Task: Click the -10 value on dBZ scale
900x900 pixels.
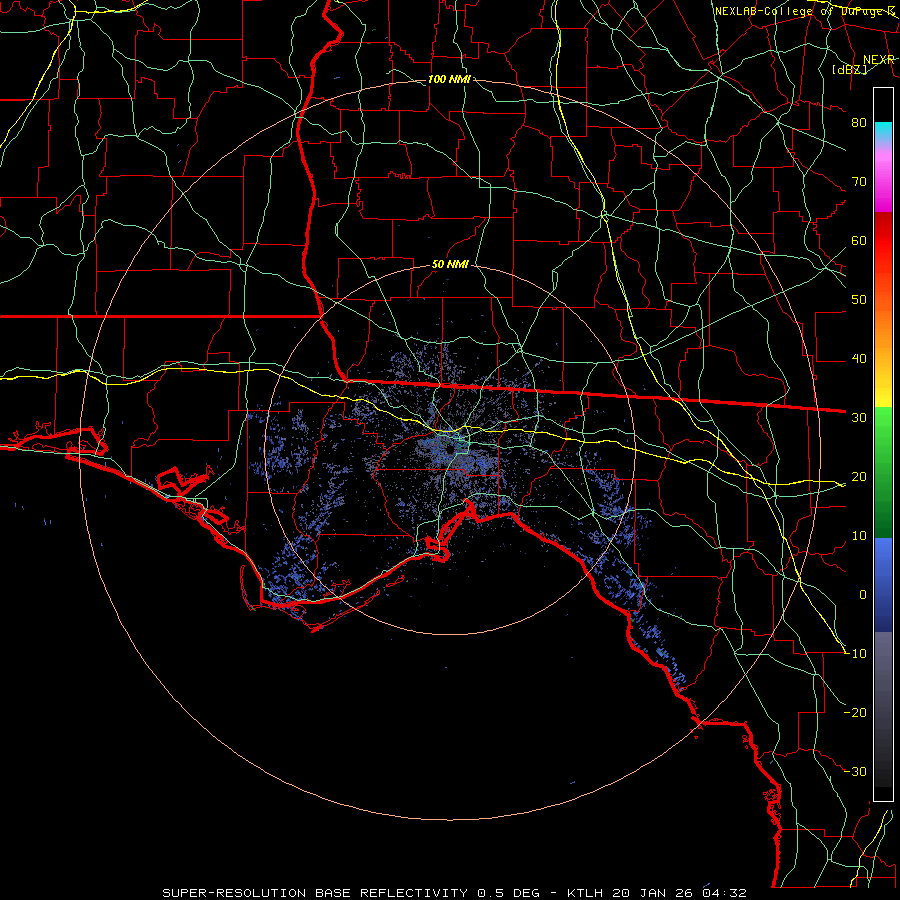Action: 855,654
